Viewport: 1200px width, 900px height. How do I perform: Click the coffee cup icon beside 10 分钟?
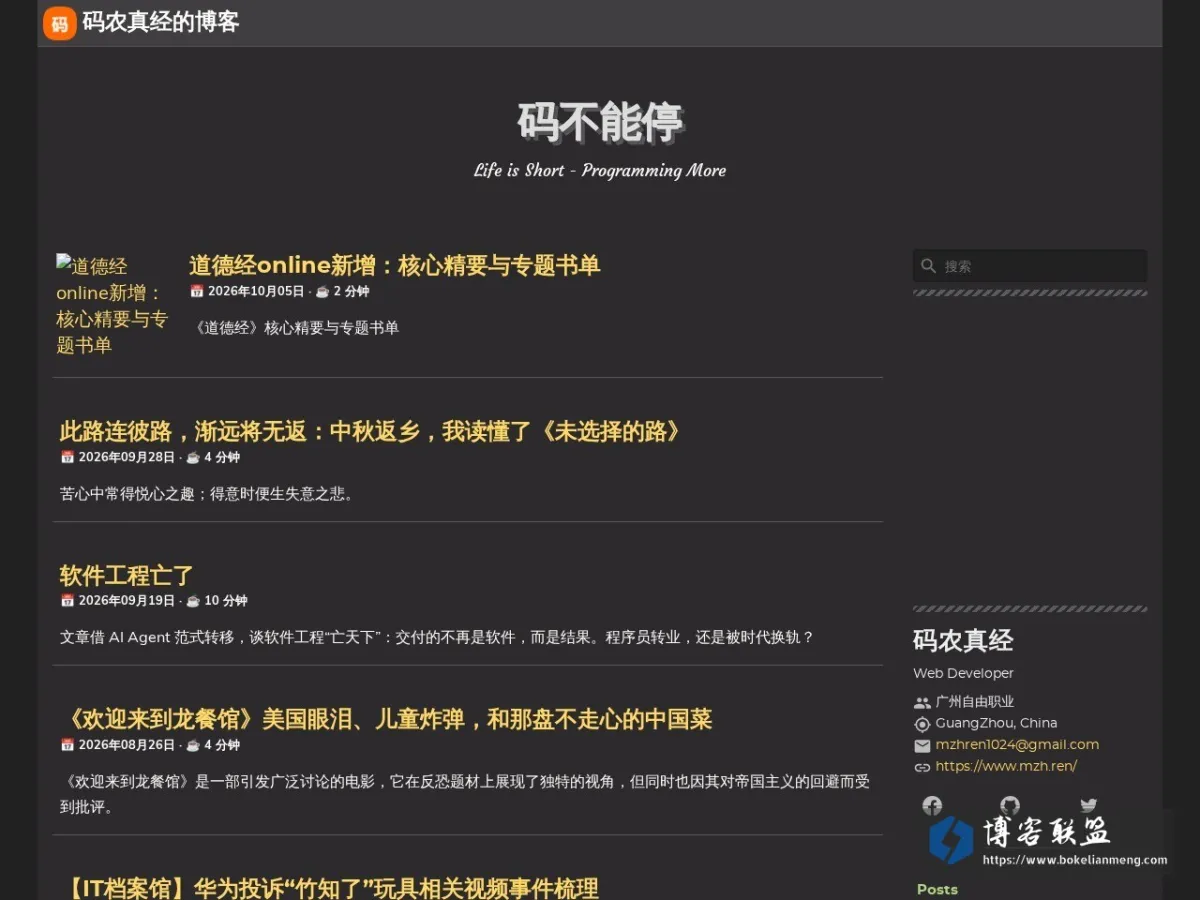click(x=193, y=601)
